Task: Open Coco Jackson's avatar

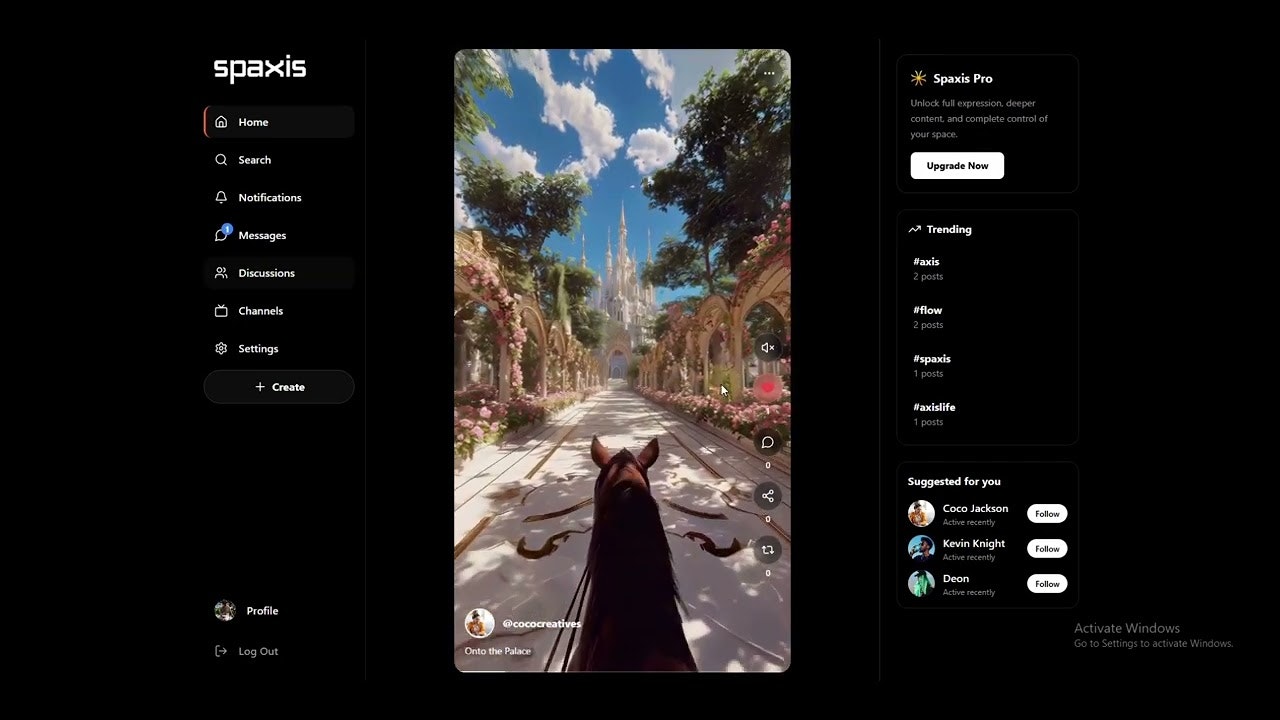Action: (x=921, y=514)
